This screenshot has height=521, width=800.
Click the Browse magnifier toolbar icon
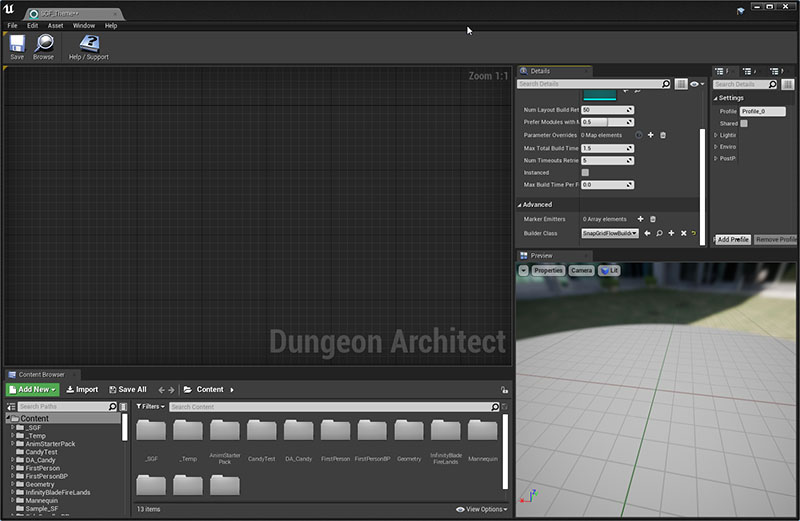44,47
